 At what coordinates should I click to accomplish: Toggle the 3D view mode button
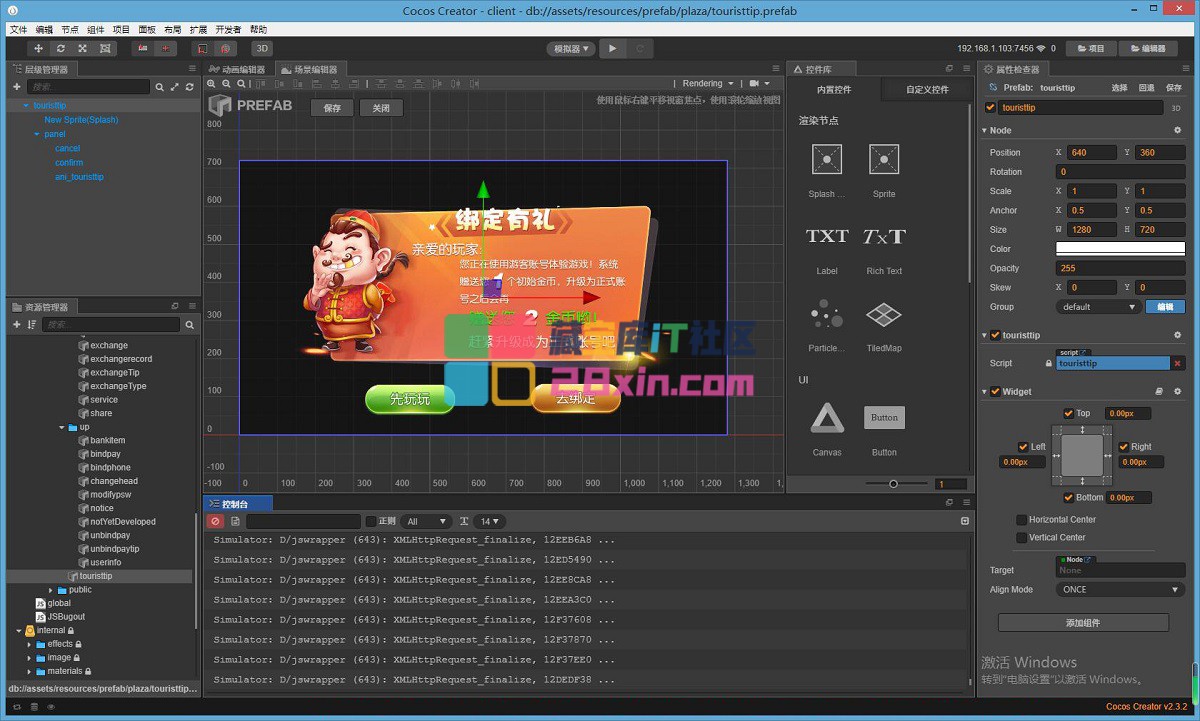[262, 48]
